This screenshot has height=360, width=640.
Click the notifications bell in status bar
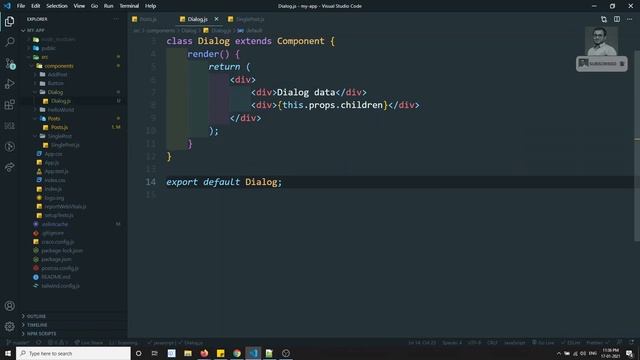coord(631,342)
